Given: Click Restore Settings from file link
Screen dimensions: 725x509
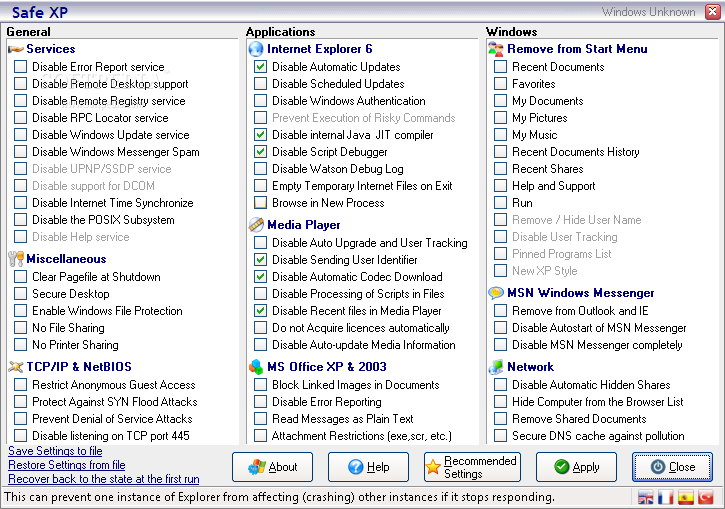Looking at the screenshot, I should (x=67, y=465).
